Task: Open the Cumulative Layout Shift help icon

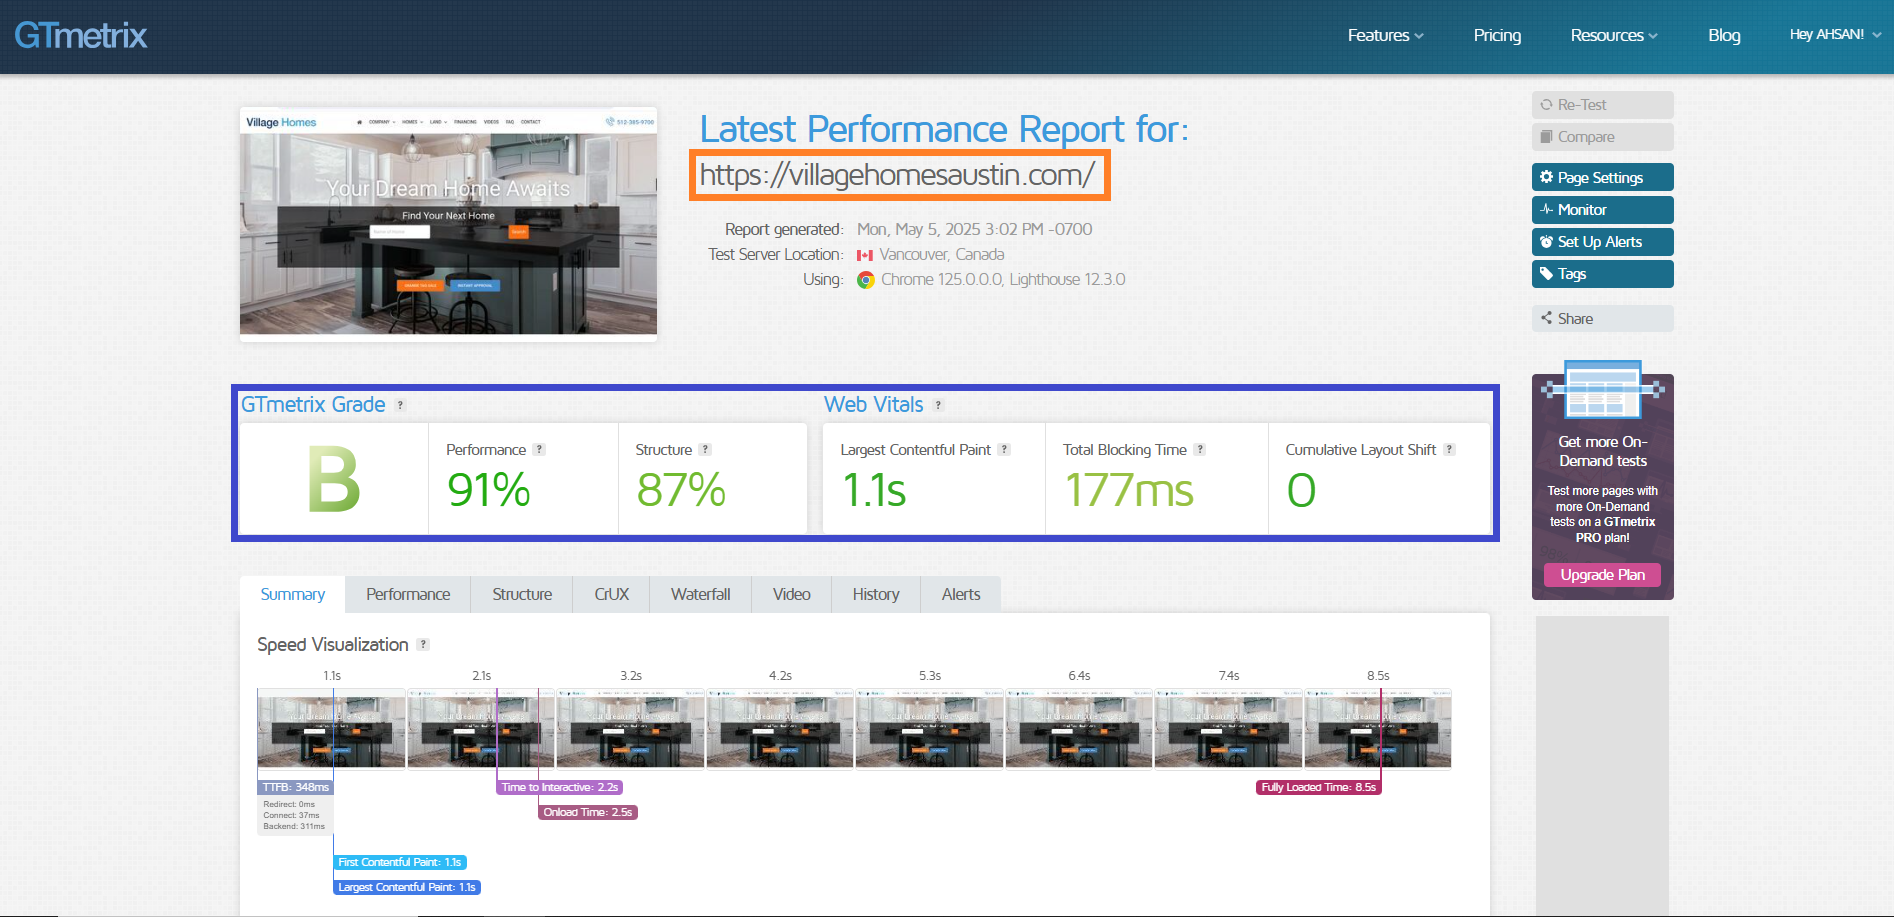Action: click(1449, 450)
